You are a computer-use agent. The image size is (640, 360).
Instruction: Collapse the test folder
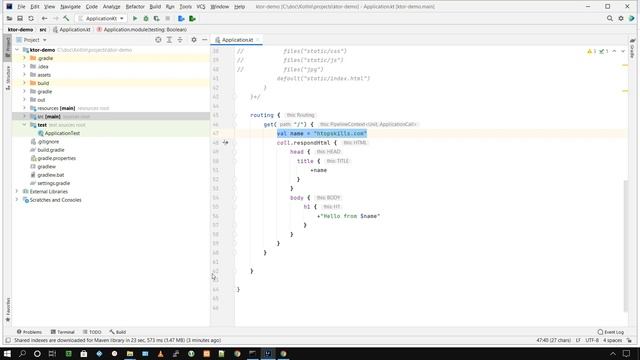click(x=24, y=125)
